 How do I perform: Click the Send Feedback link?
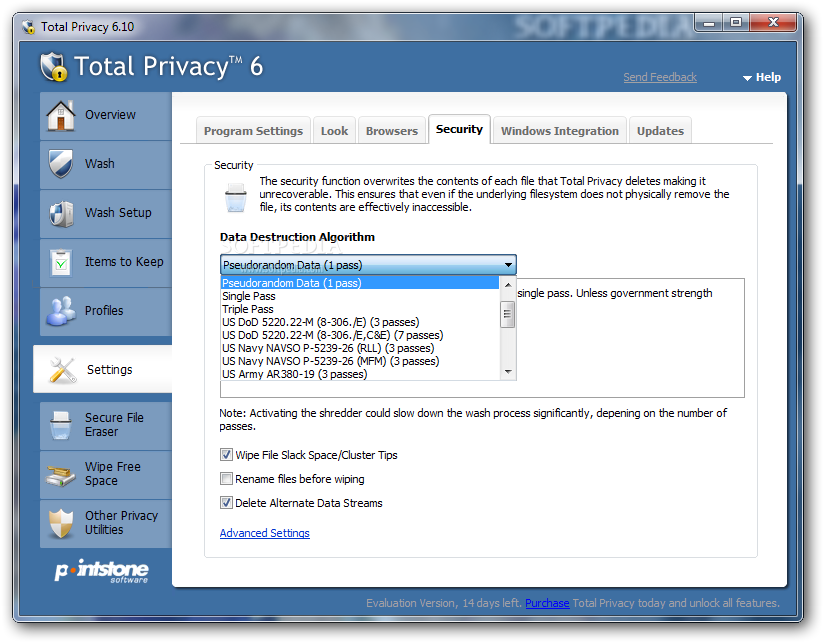[x=660, y=77]
